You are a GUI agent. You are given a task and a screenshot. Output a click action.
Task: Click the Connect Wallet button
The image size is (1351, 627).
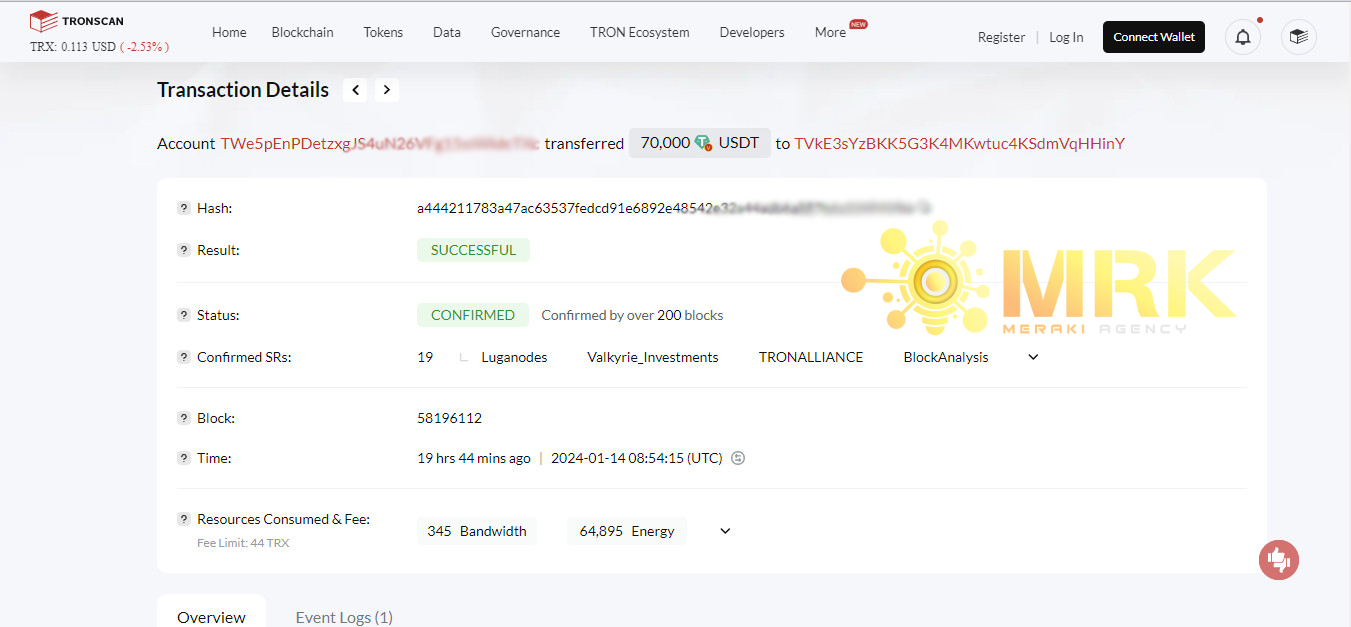click(x=1154, y=37)
